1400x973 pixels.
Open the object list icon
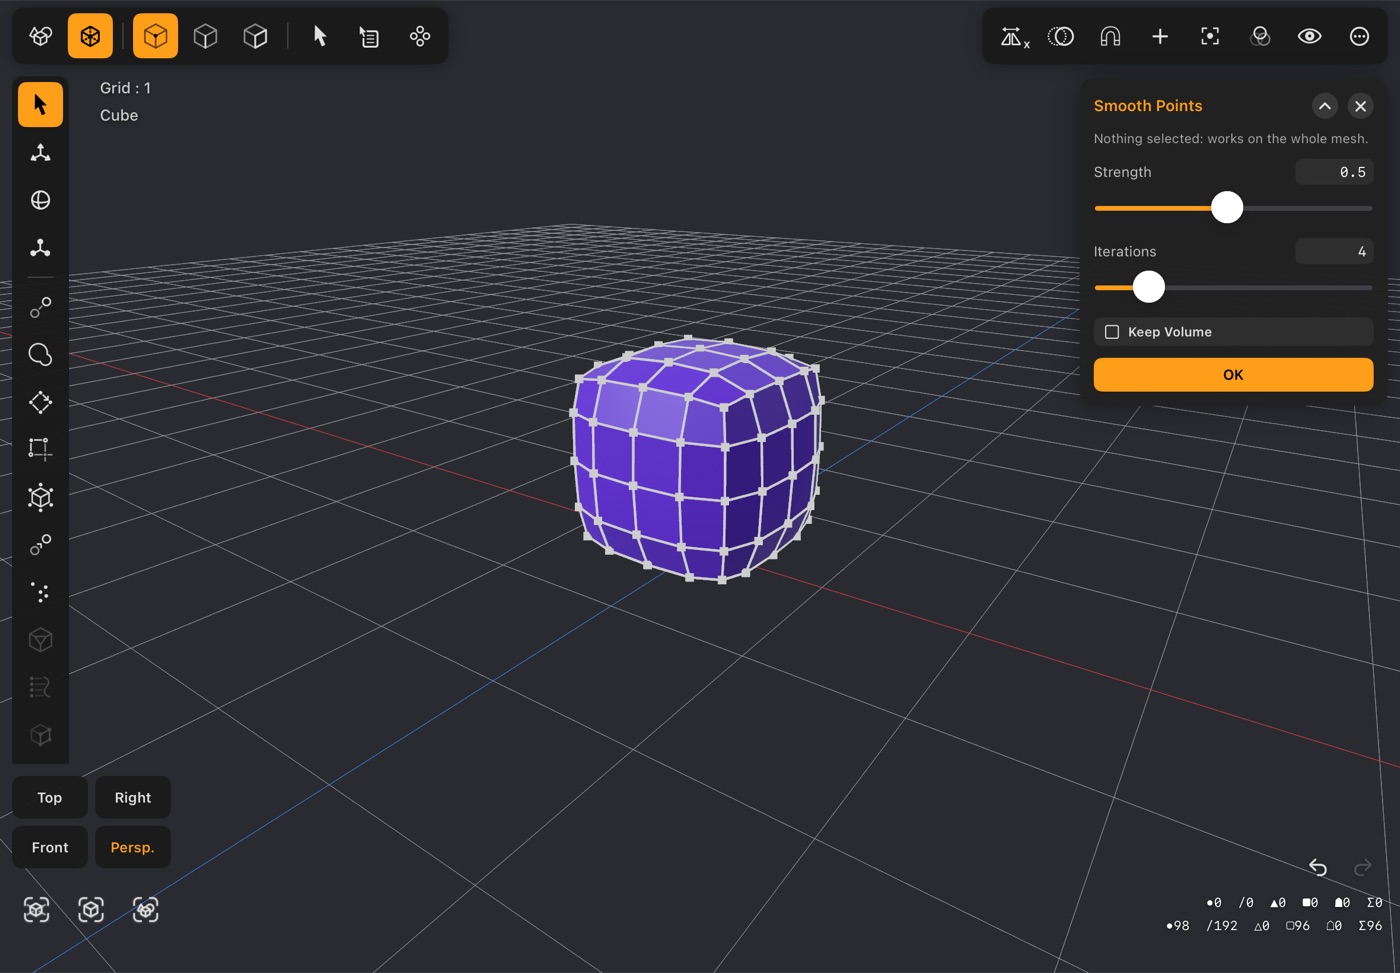pos(369,37)
